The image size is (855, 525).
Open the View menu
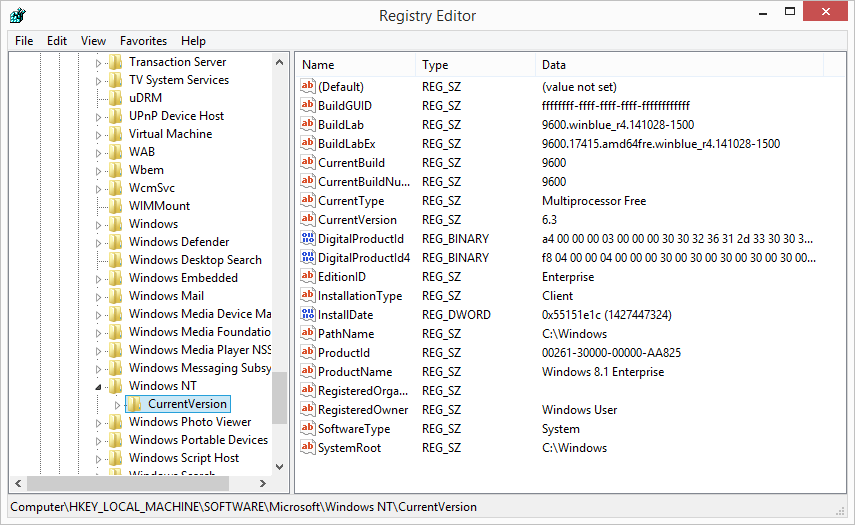[x=93, y=41]
